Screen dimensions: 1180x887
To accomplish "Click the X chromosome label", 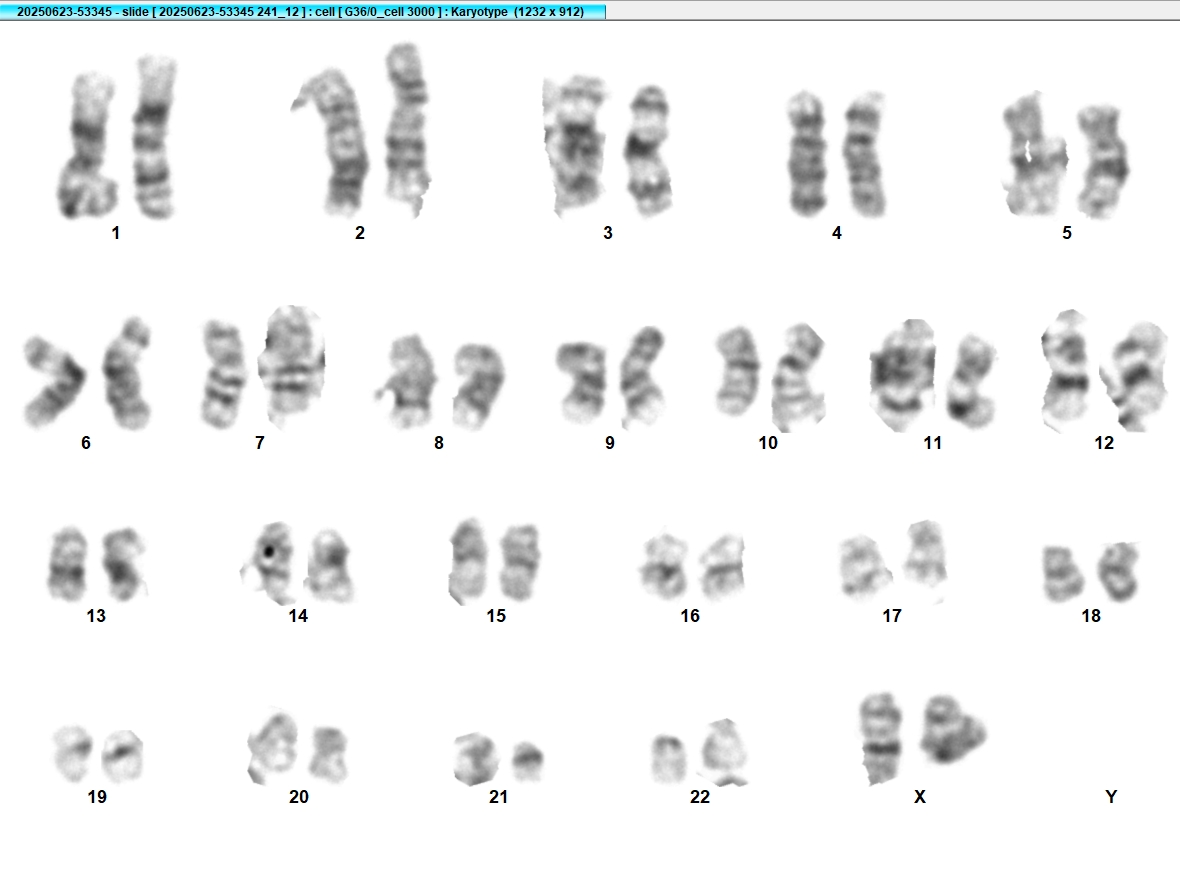I will point(920,797).
